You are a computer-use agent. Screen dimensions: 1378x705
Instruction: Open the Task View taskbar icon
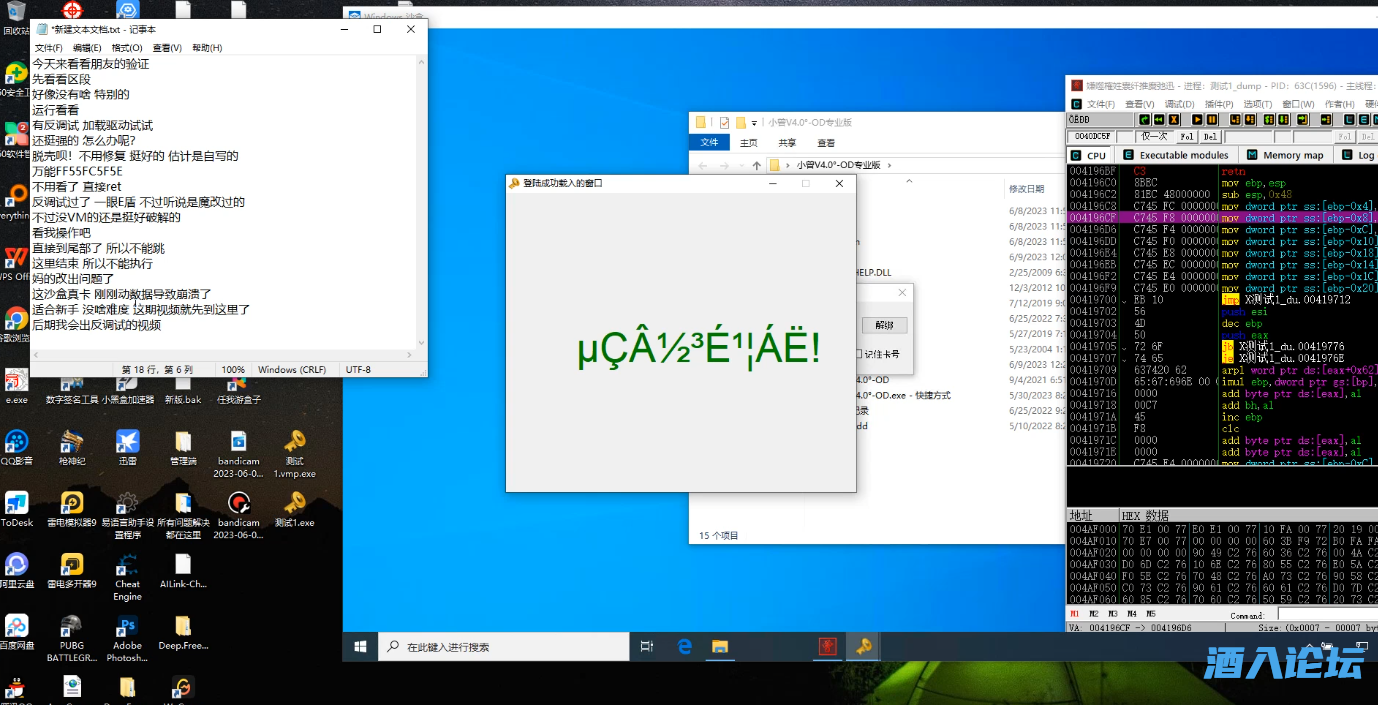(x=647, y=647)
